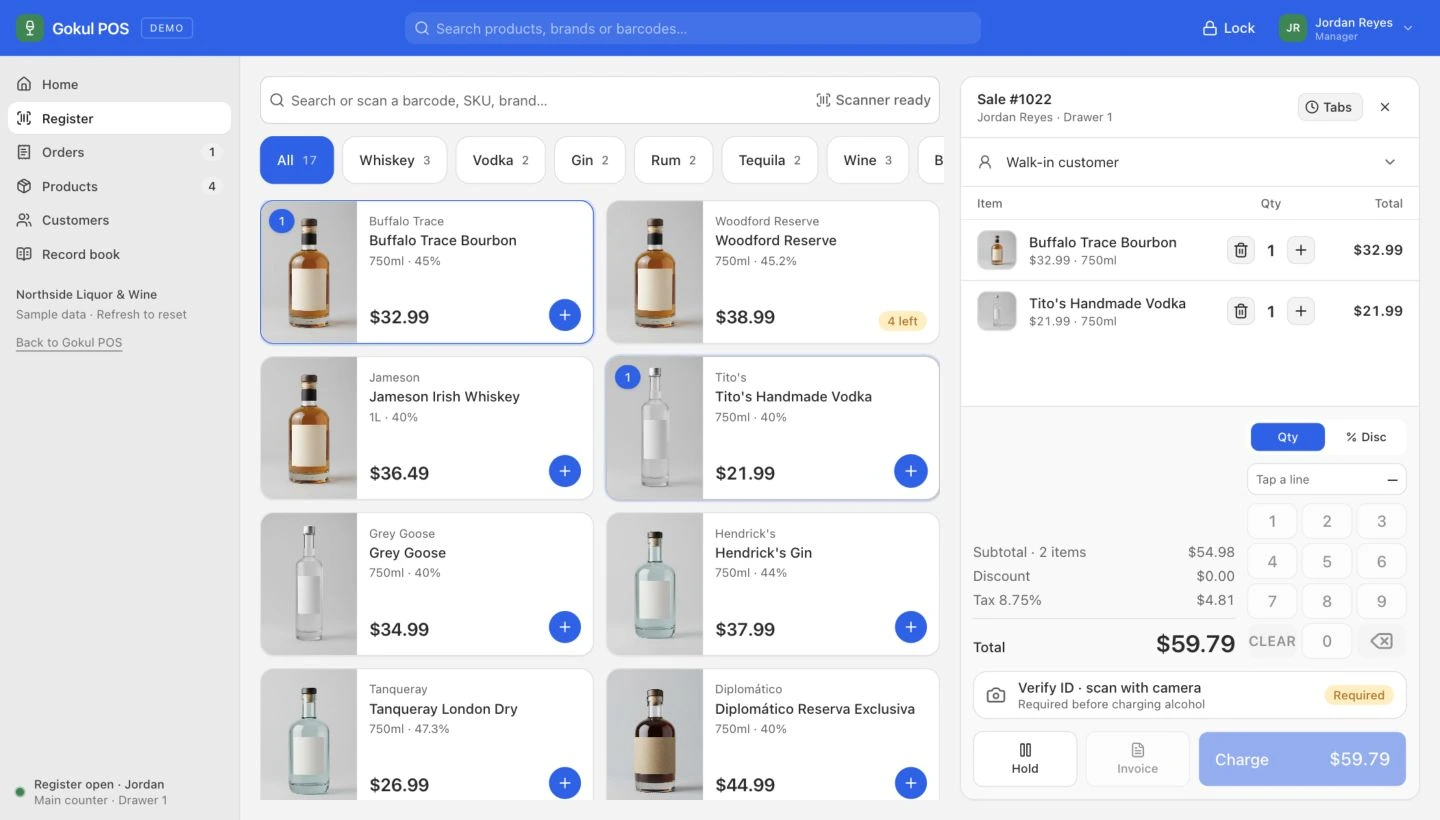1440x820 pixels.
Task: Show All products category
Action: click(x=297, y=160)
